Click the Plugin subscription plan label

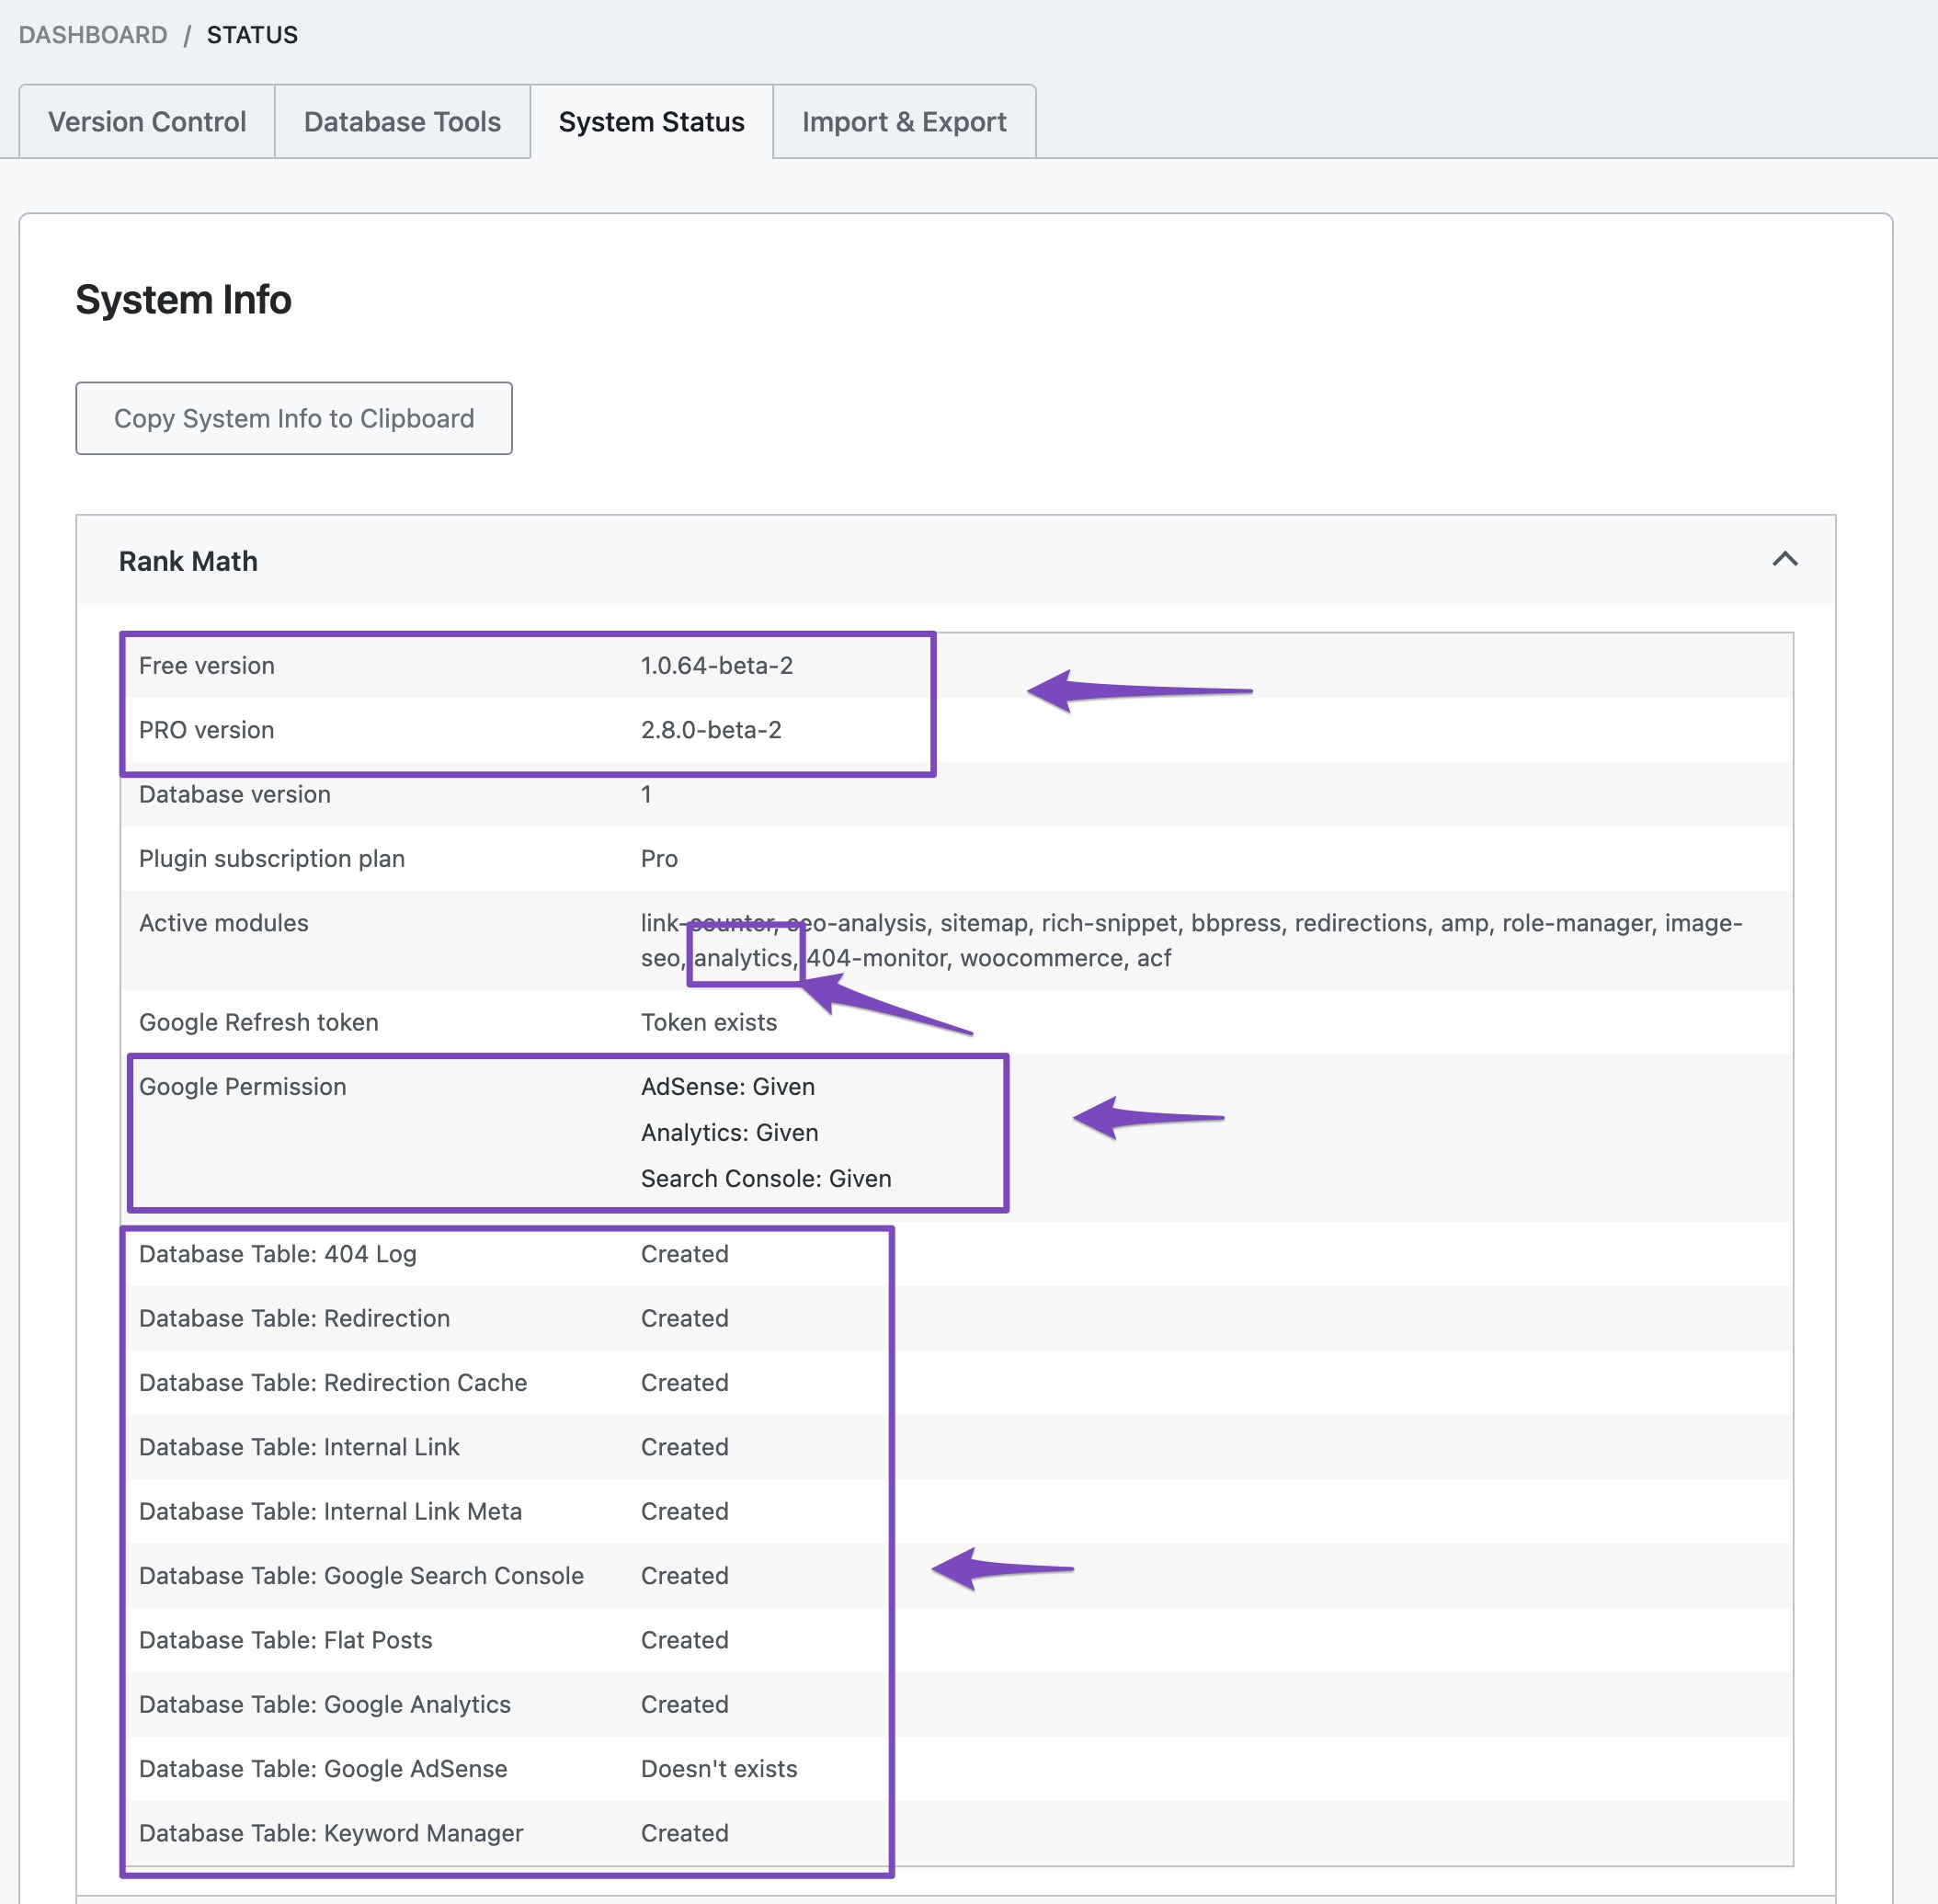(x=271, y=859)
